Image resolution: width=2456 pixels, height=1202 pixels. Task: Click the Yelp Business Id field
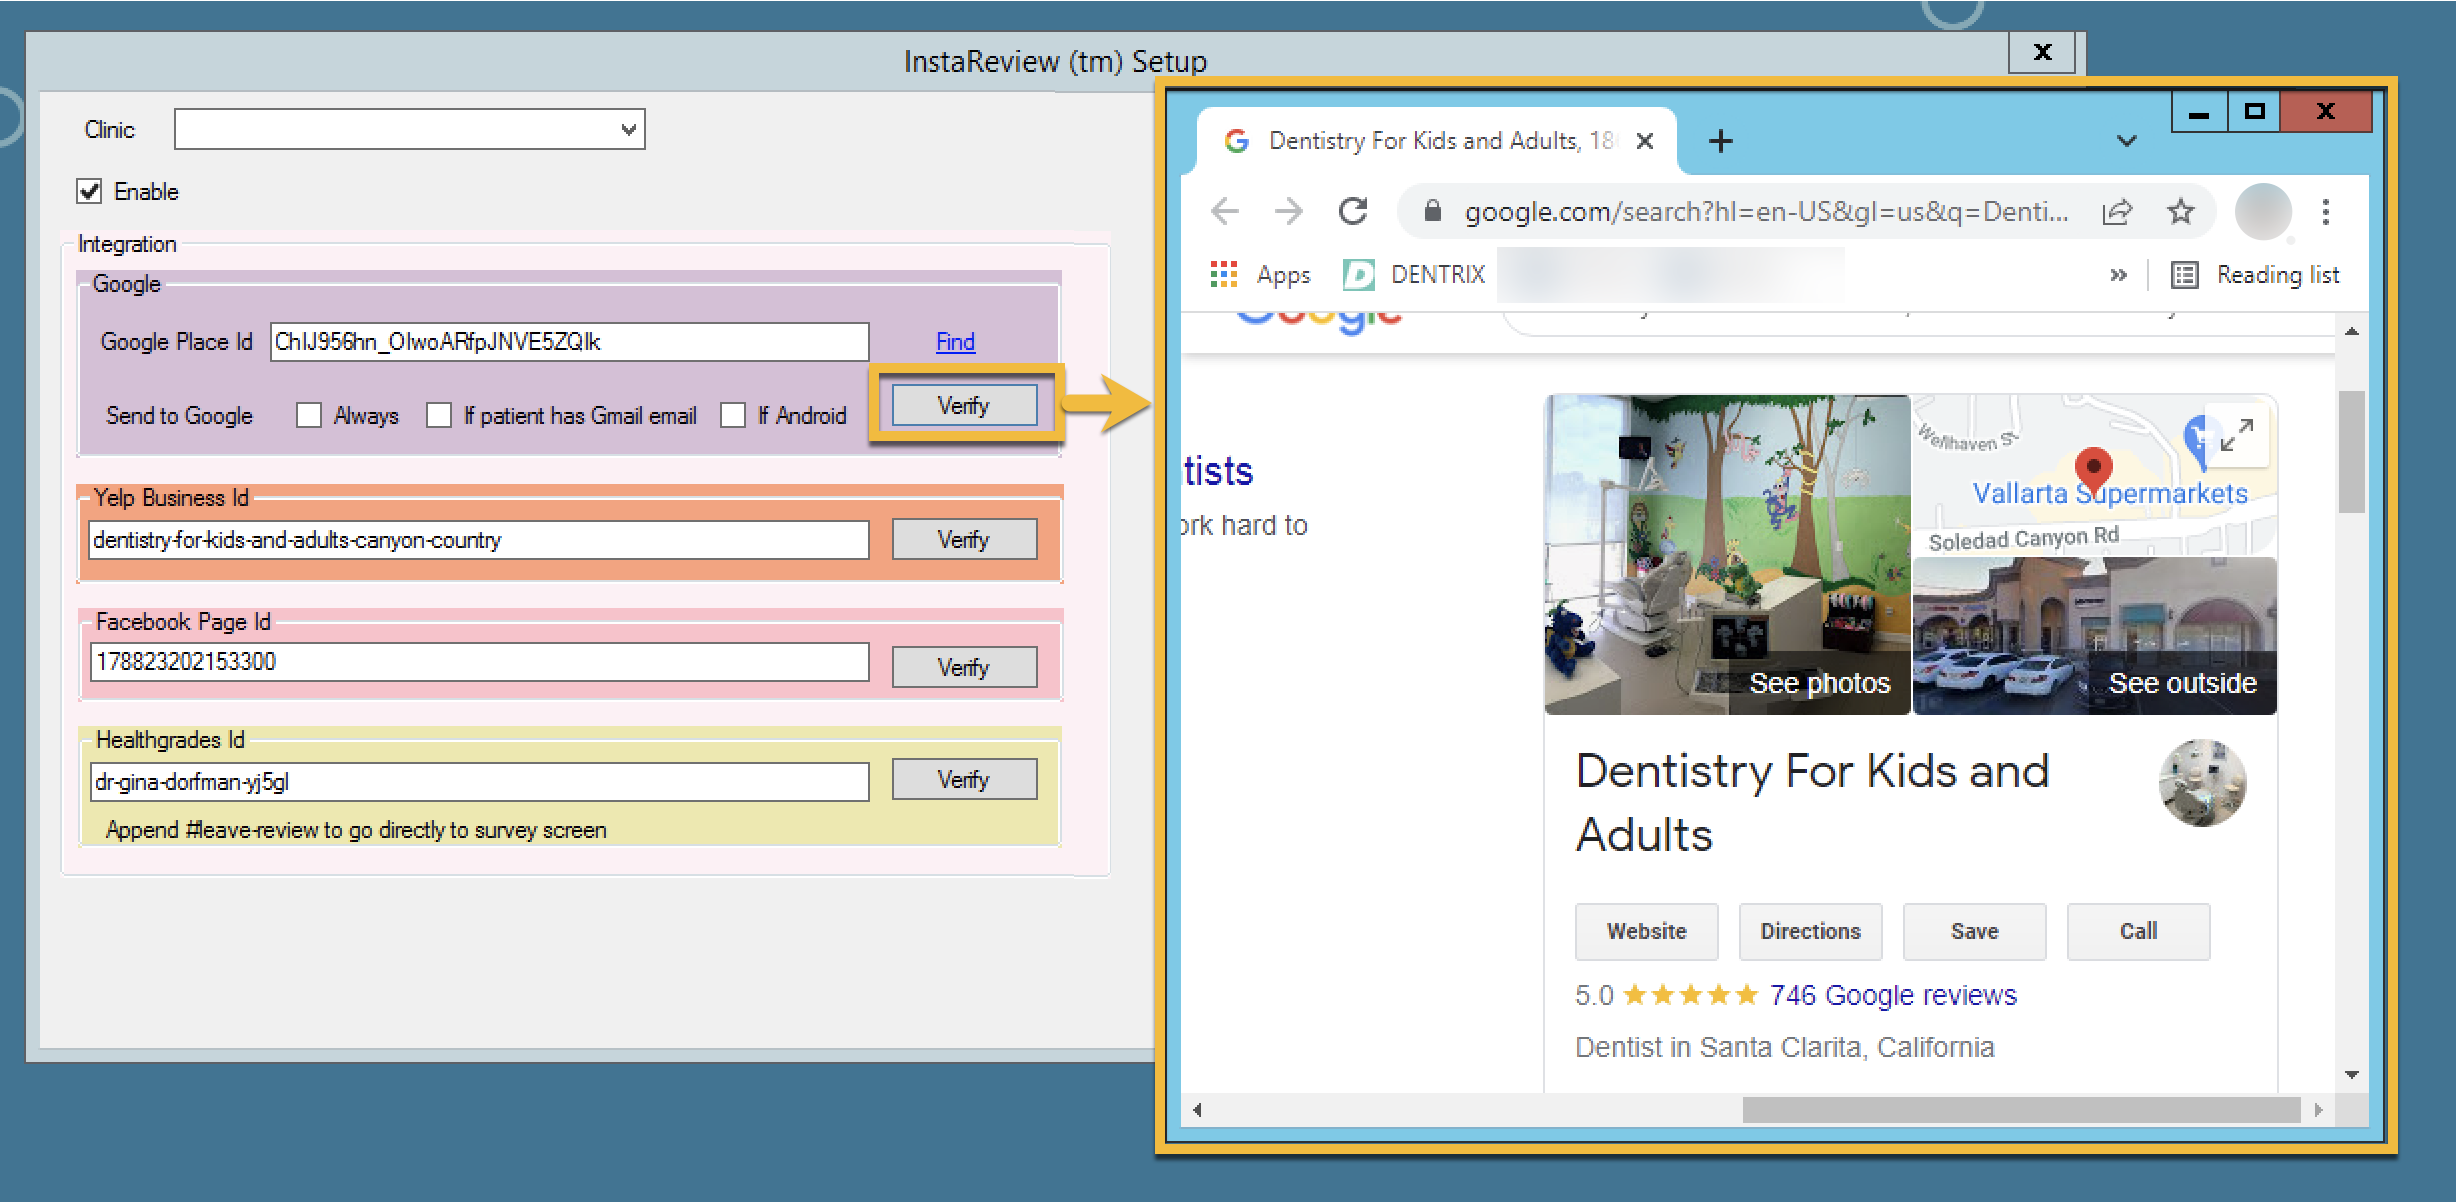pos(479,540)
